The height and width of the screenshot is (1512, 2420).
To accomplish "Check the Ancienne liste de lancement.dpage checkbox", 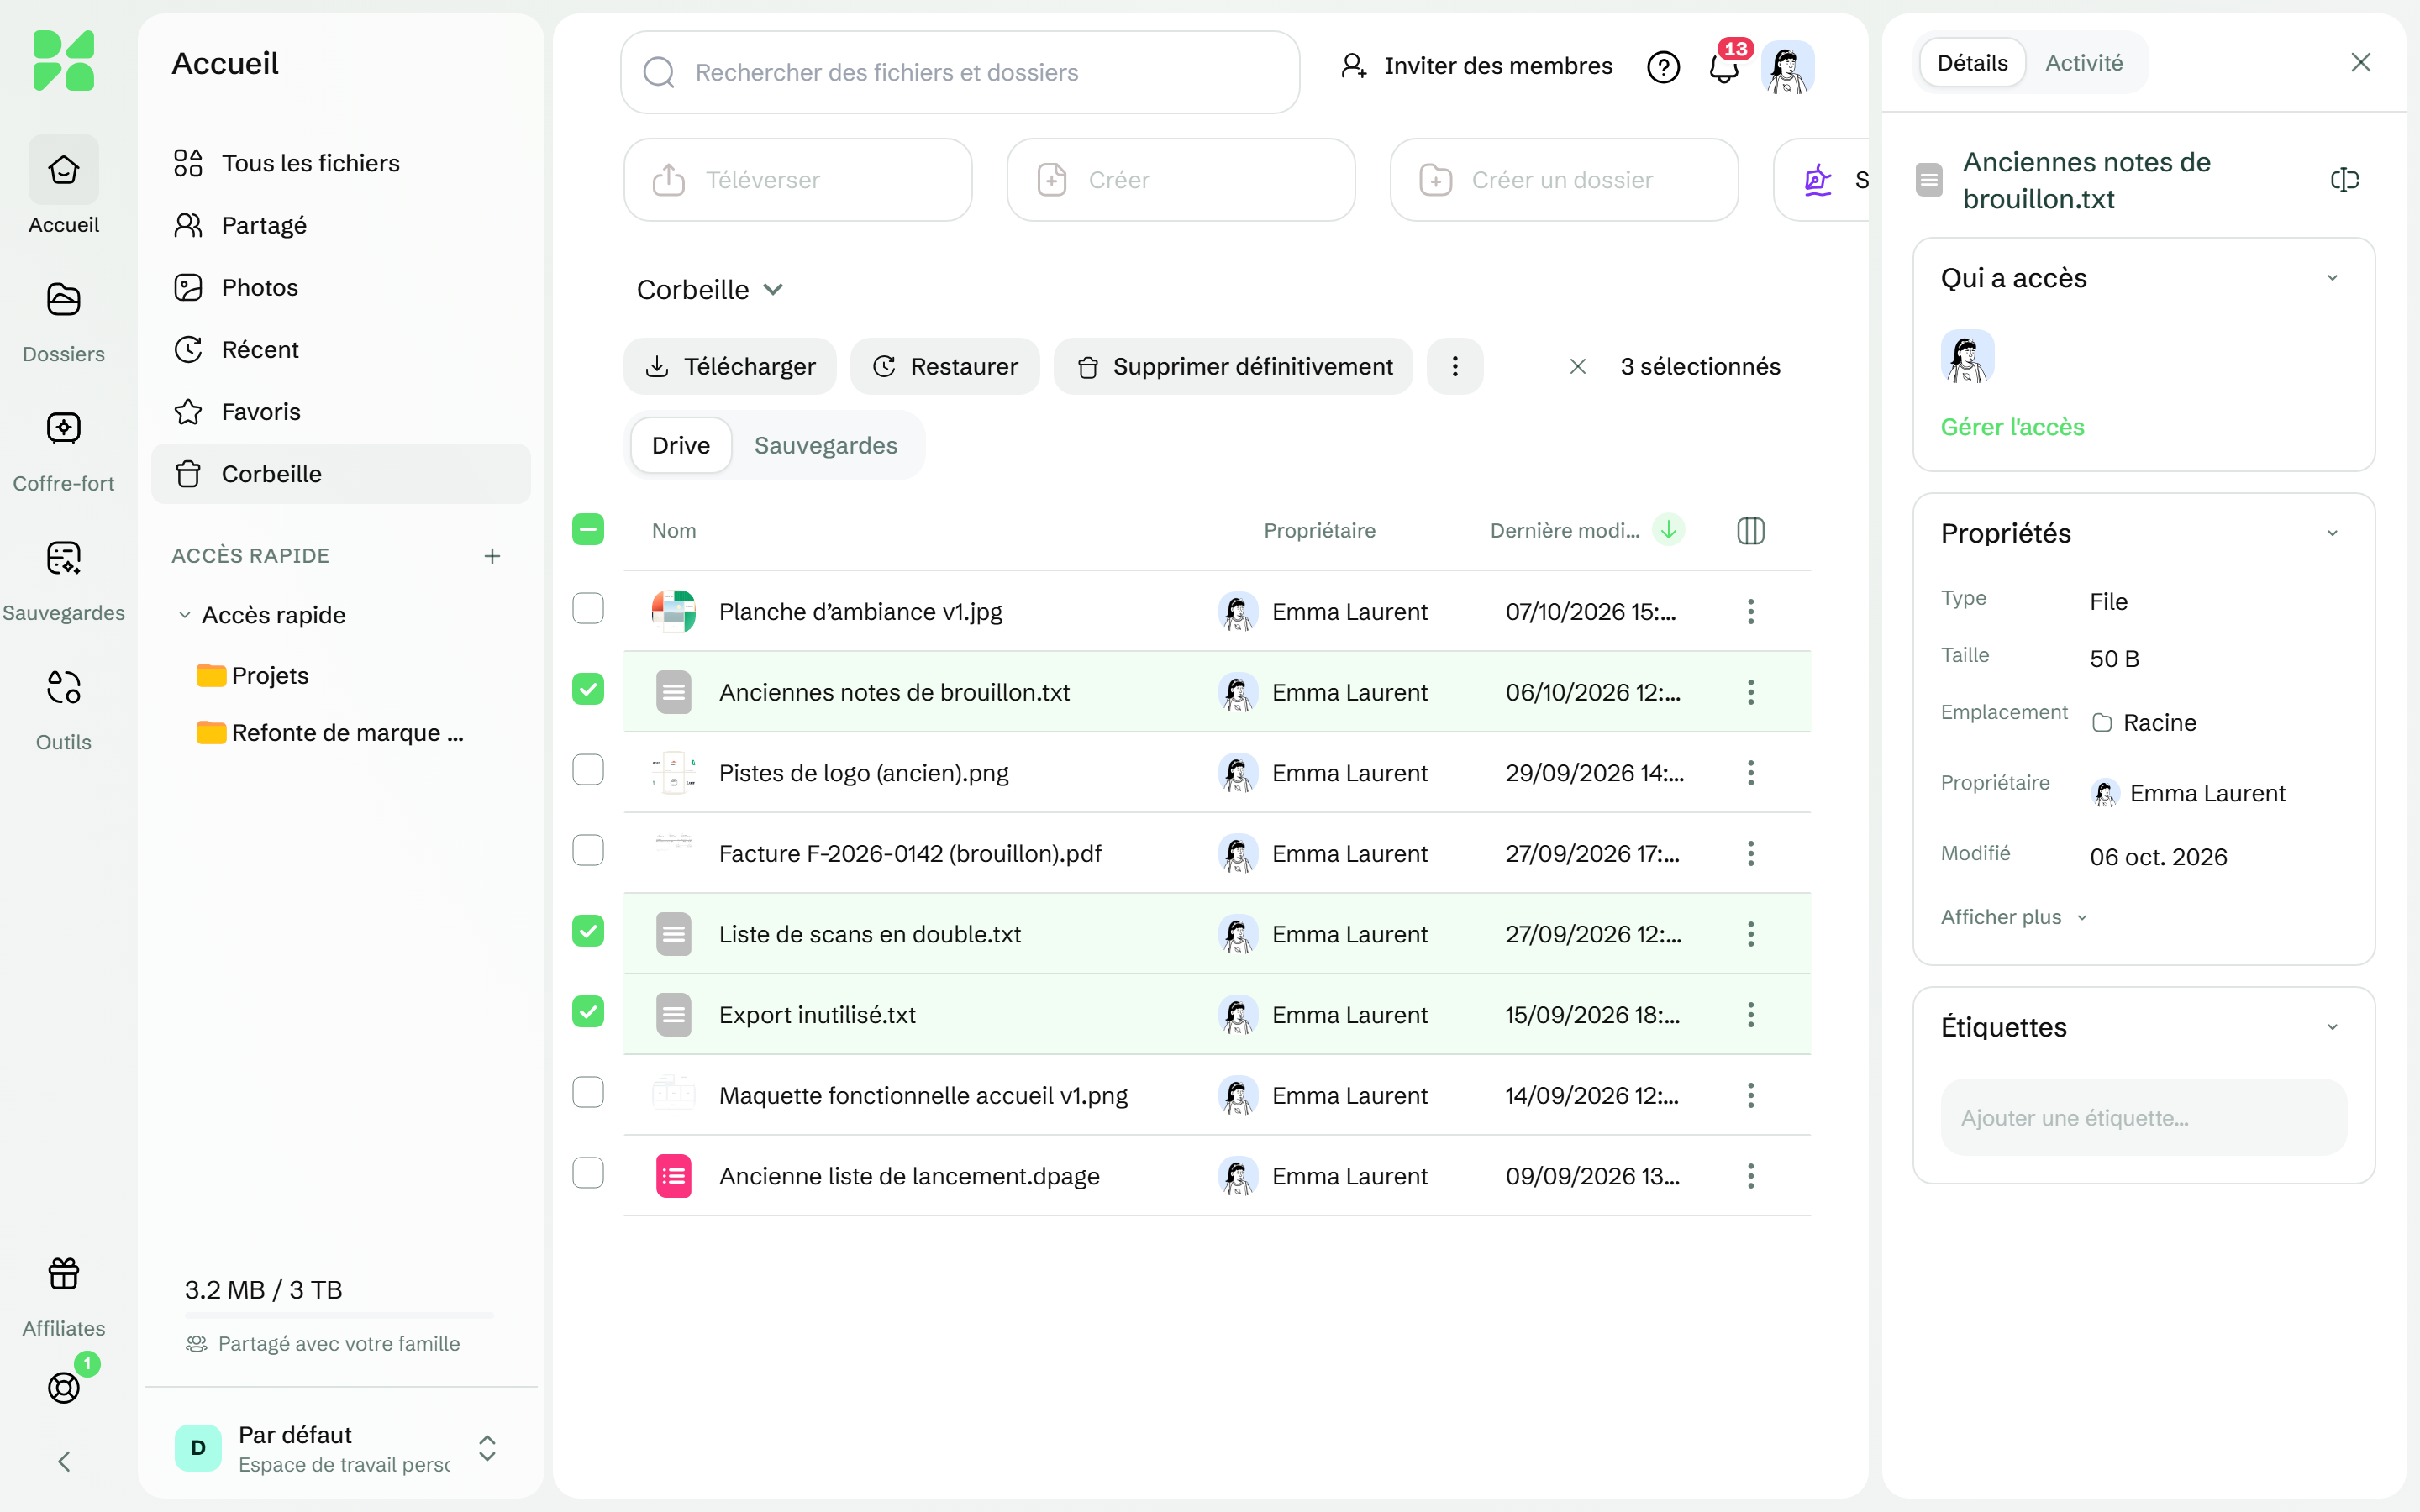I will coord(588,1173).
